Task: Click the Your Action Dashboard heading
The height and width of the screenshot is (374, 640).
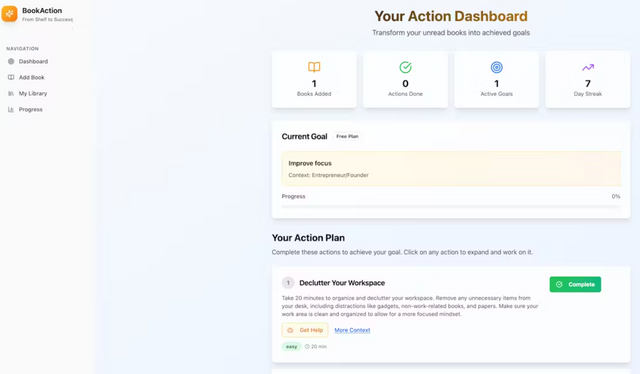Action: click(451, 16)
